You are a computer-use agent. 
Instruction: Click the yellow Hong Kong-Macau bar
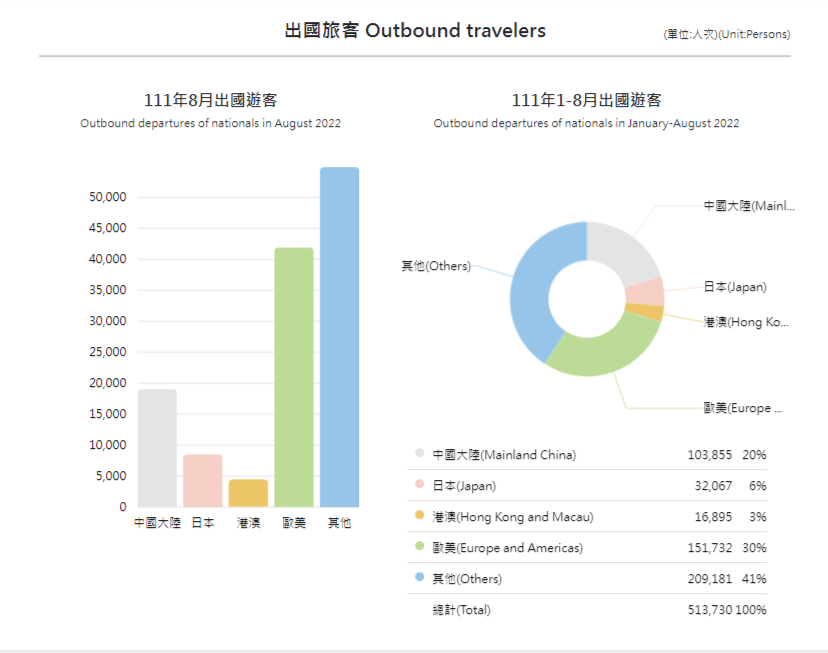248,493
